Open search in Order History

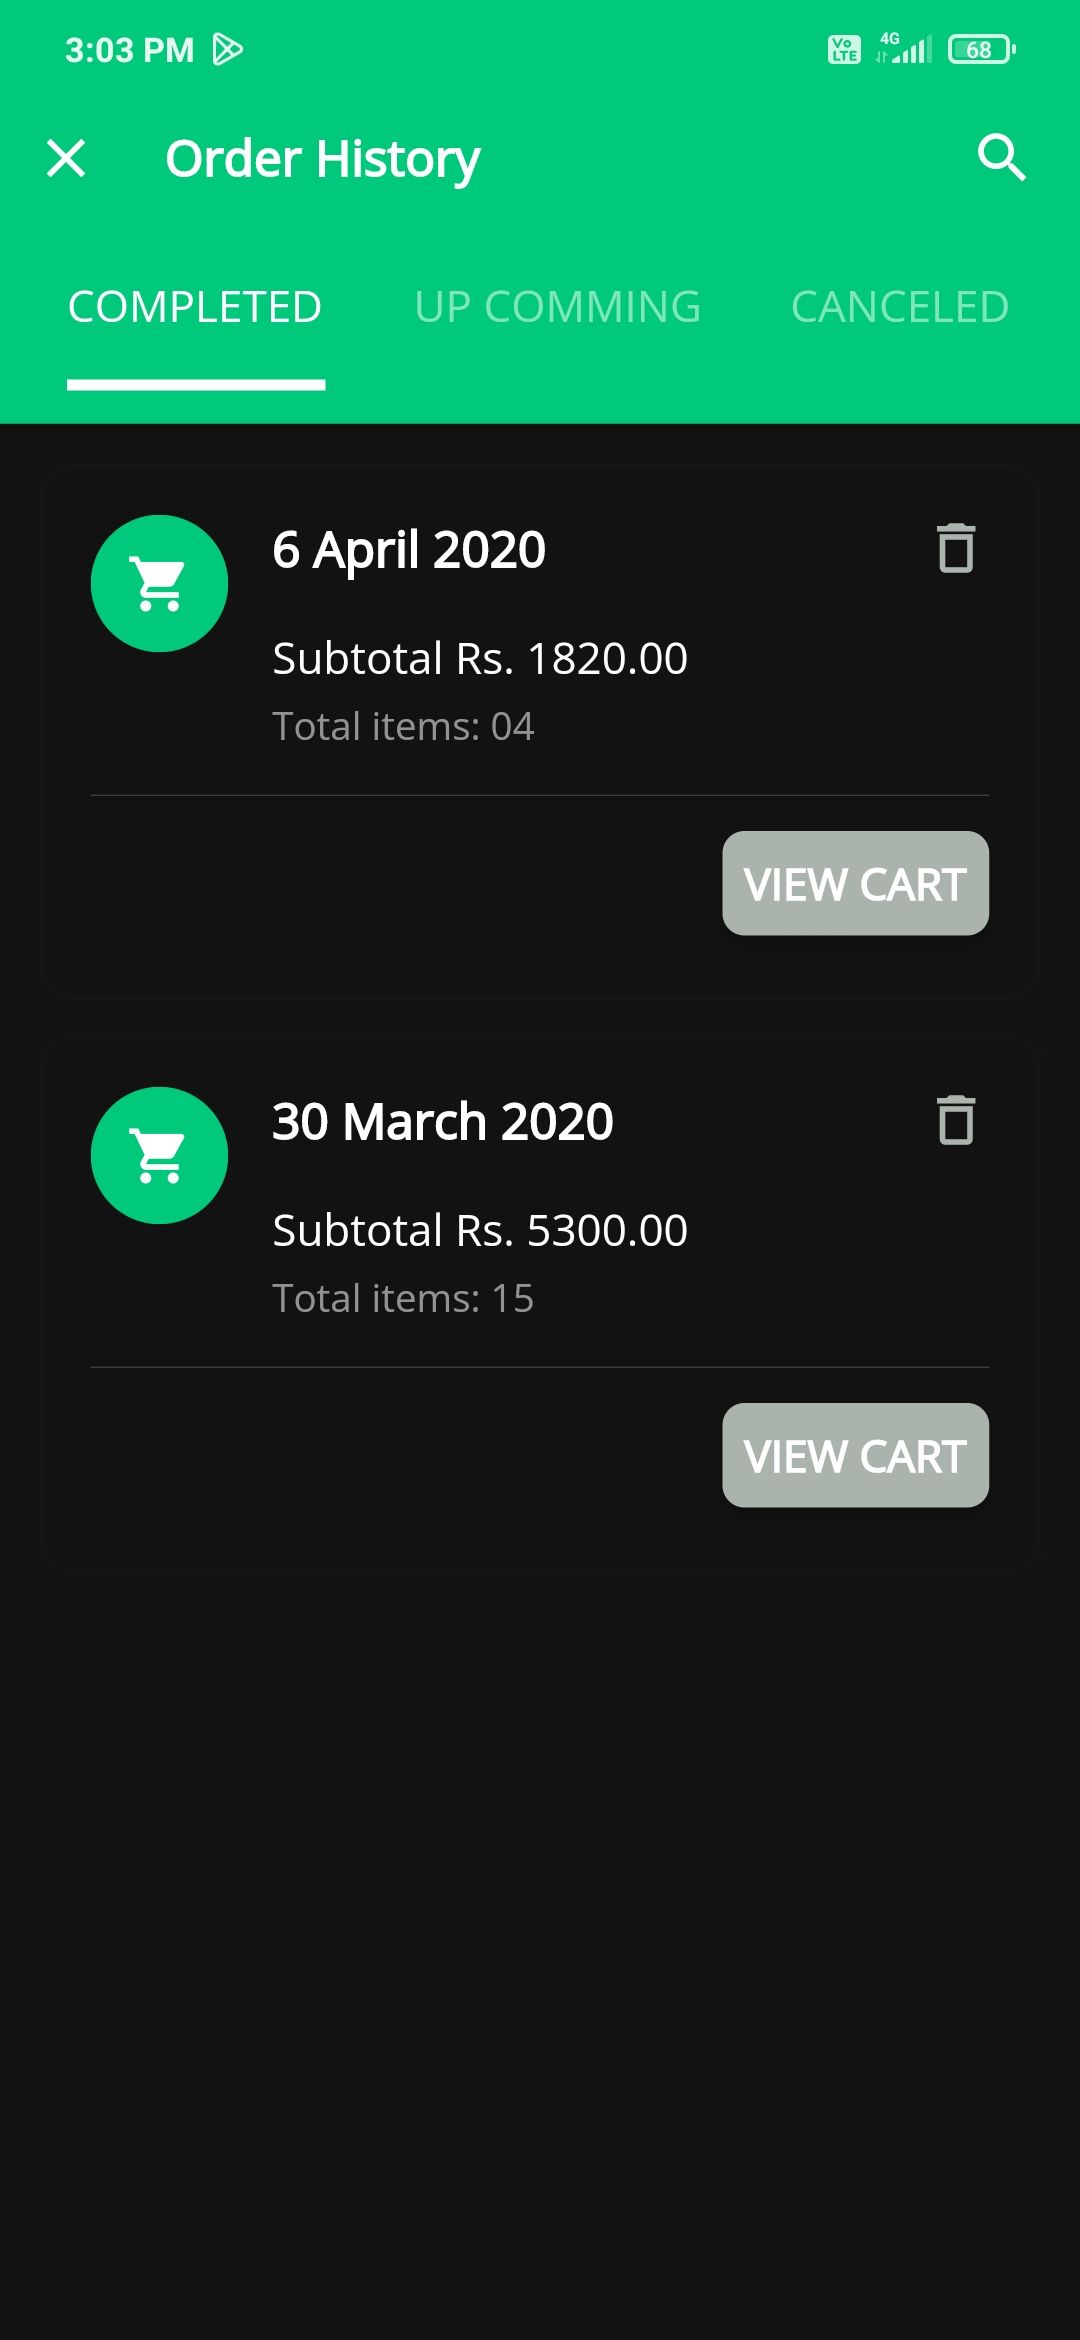[1001, 157]
